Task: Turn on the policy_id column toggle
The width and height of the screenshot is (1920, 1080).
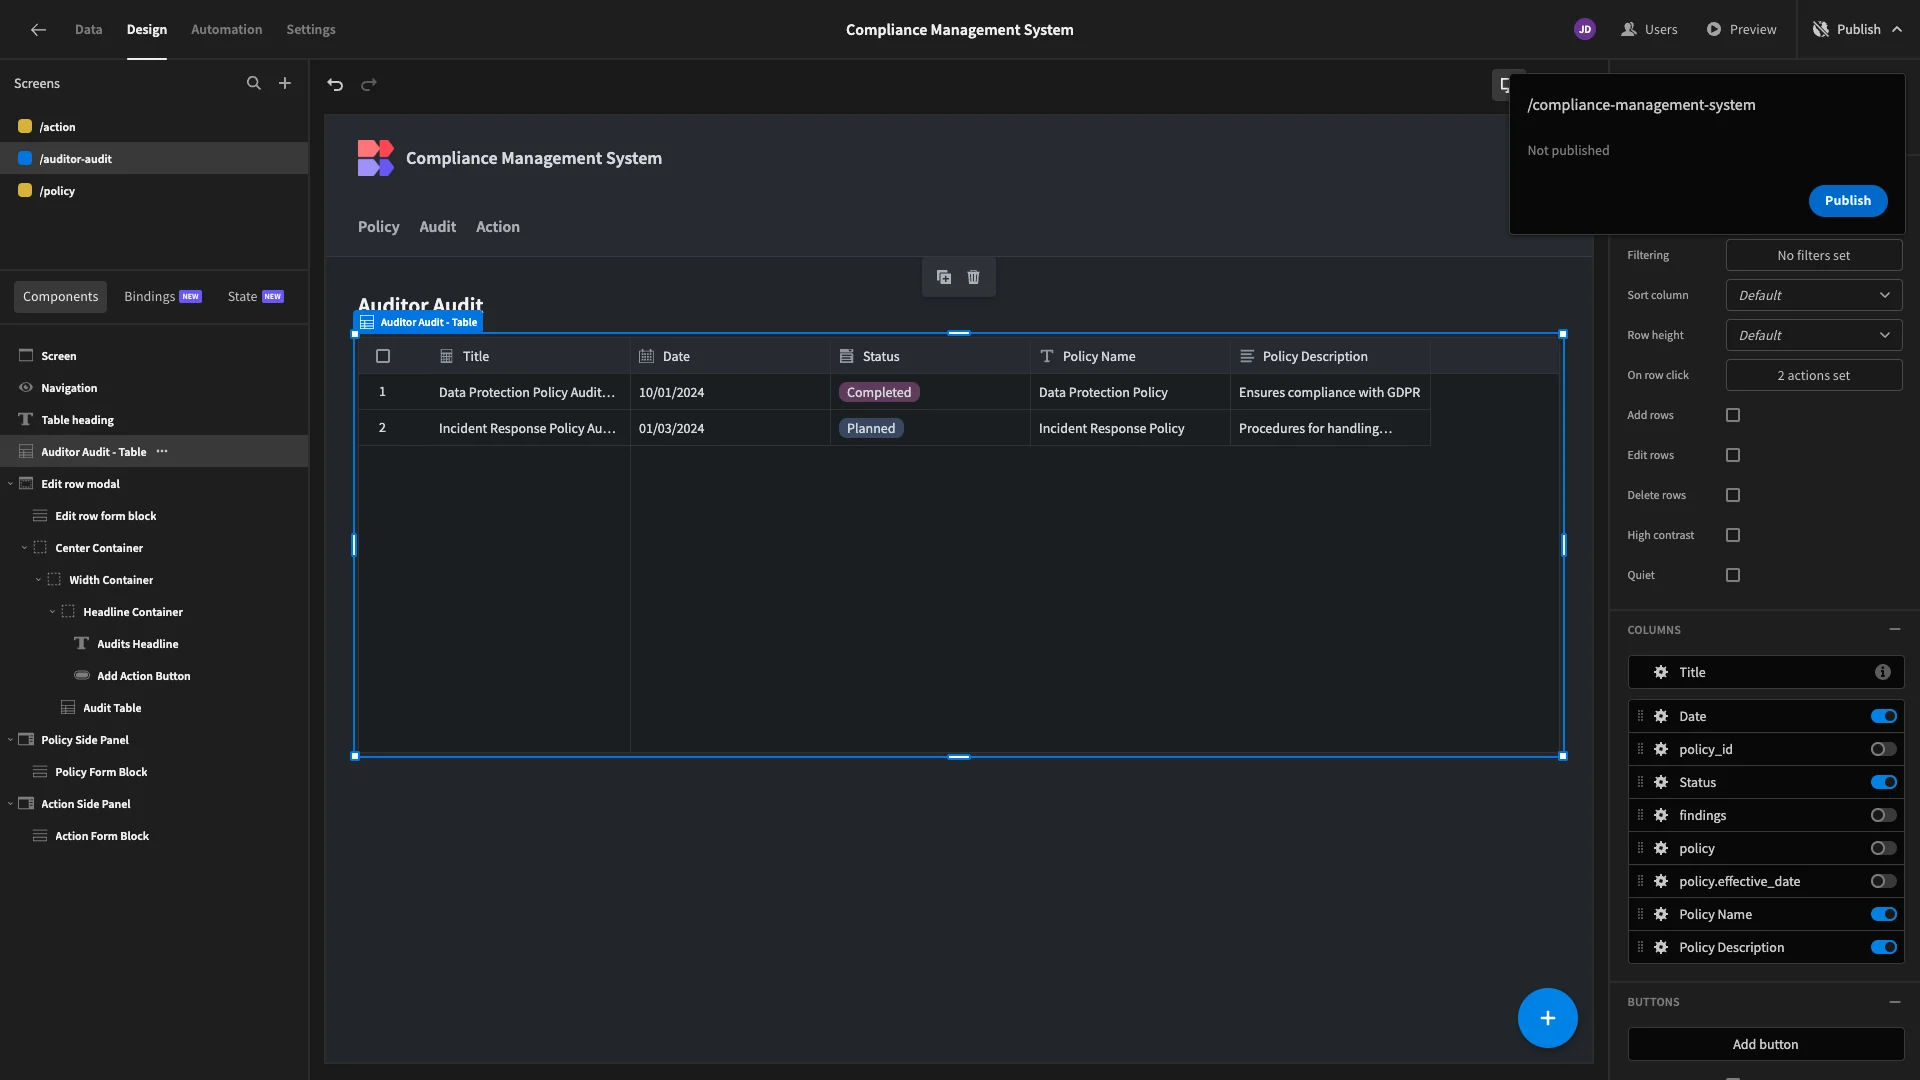Action: [x=1884, y=750]
